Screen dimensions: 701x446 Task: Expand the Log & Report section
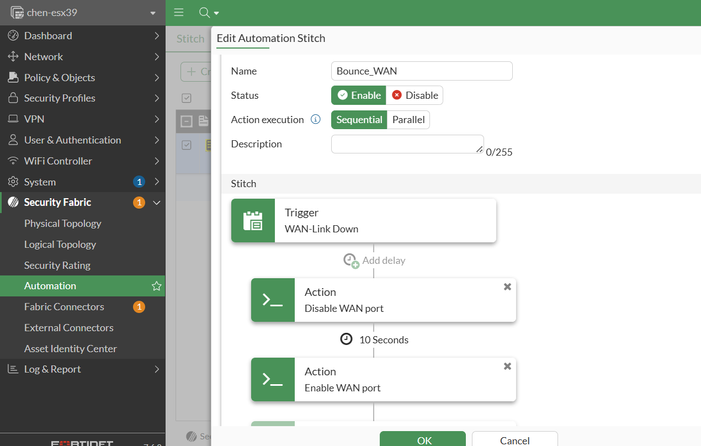[82, 369]
